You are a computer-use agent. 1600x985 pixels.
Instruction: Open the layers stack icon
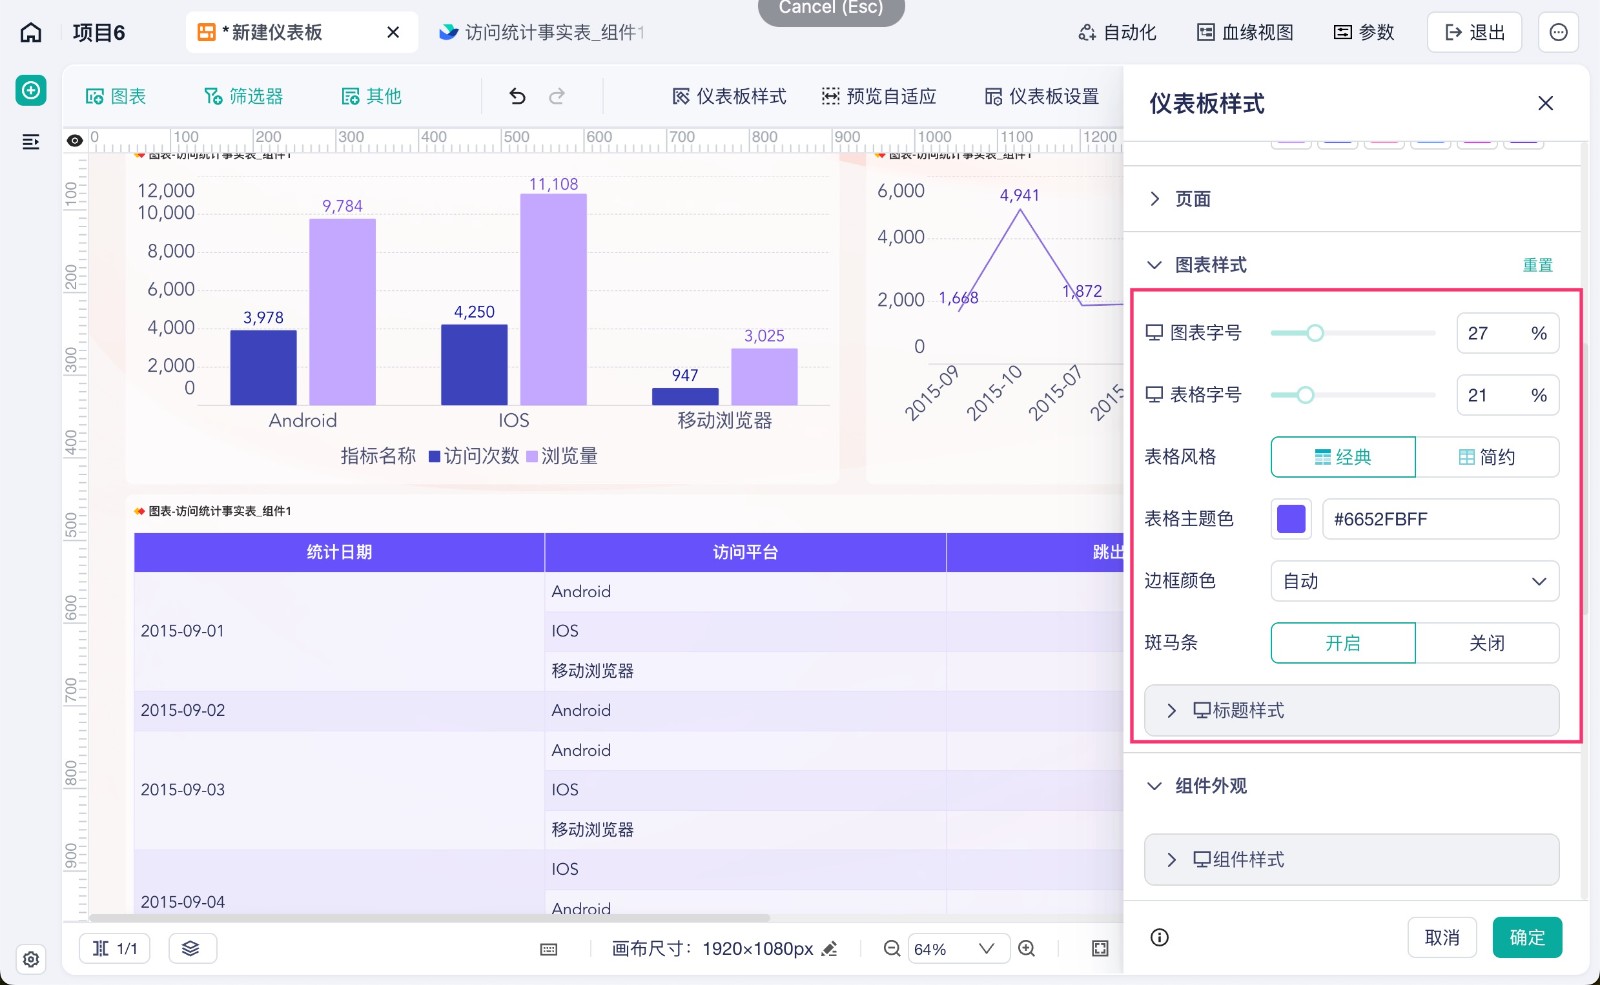pyautogui.click(x=191, y=948)
